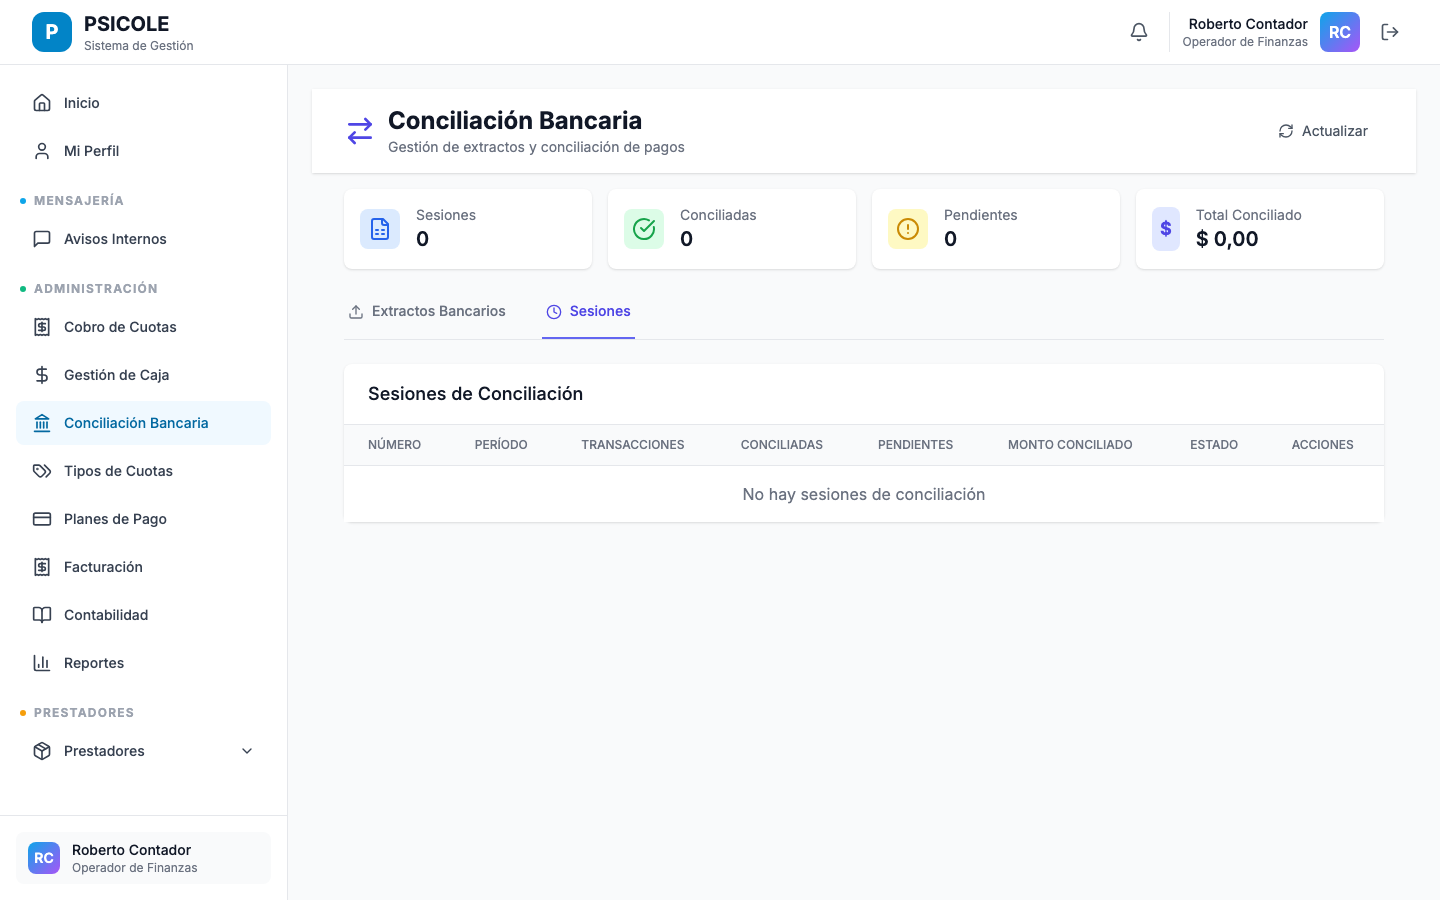The height and width of the screenshot is (900, 1440).
Task: Open Gestión de Caja
Action: 143,375
